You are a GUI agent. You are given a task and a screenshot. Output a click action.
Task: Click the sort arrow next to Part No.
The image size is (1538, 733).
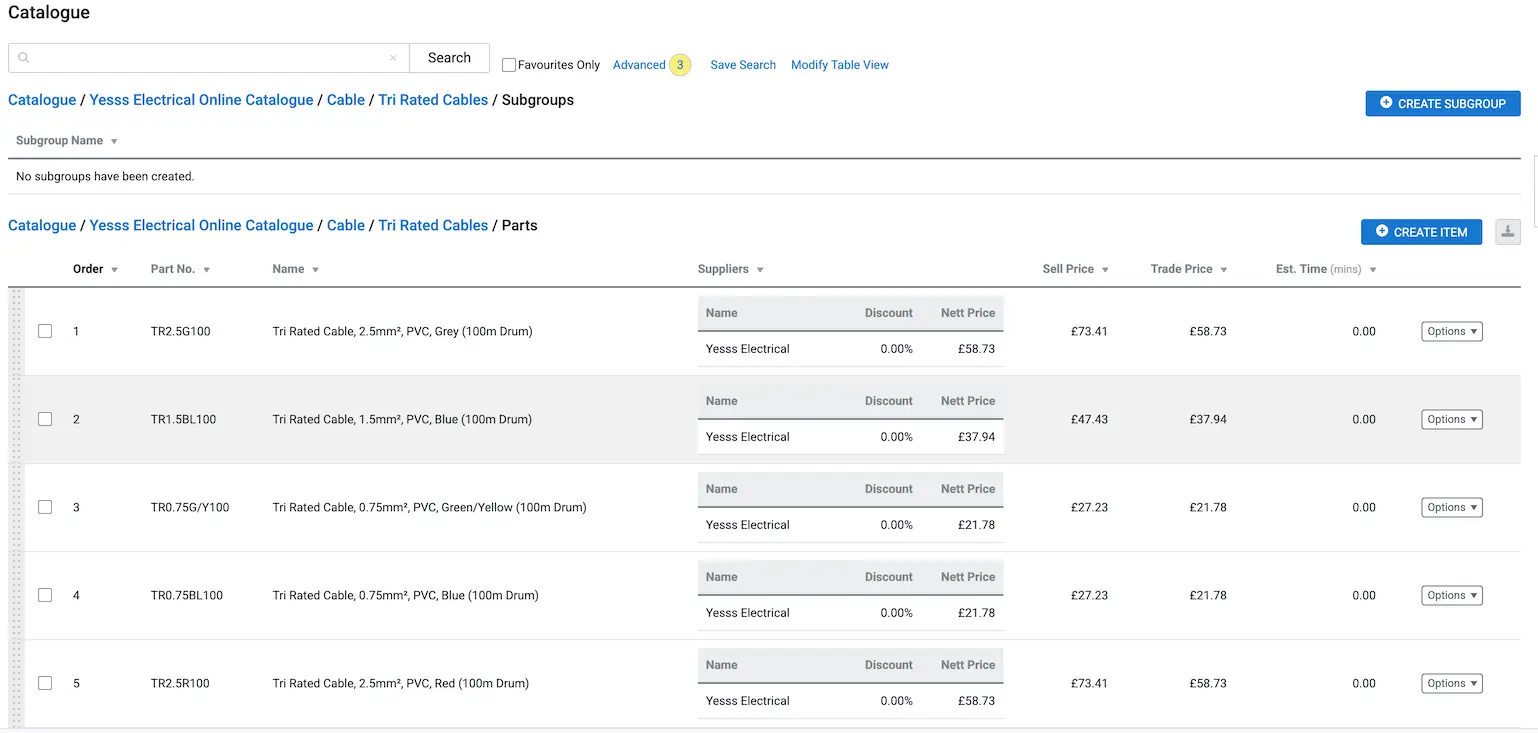pos(206,270)
